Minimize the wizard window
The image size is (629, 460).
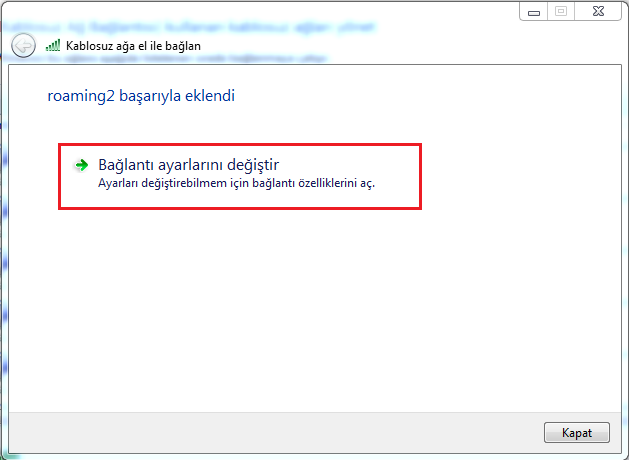pos(535,11)
